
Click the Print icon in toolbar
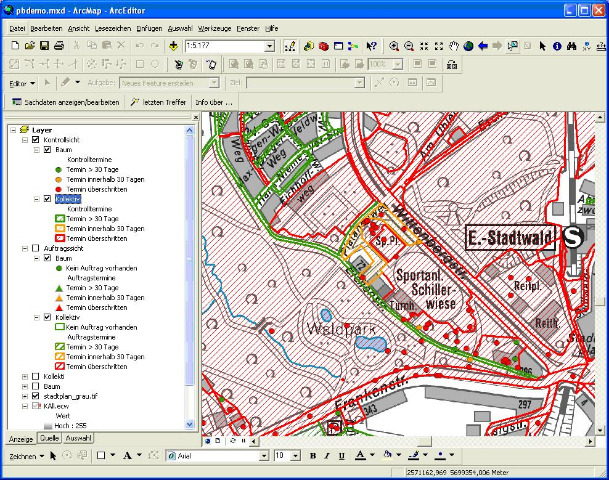(59, 46)
